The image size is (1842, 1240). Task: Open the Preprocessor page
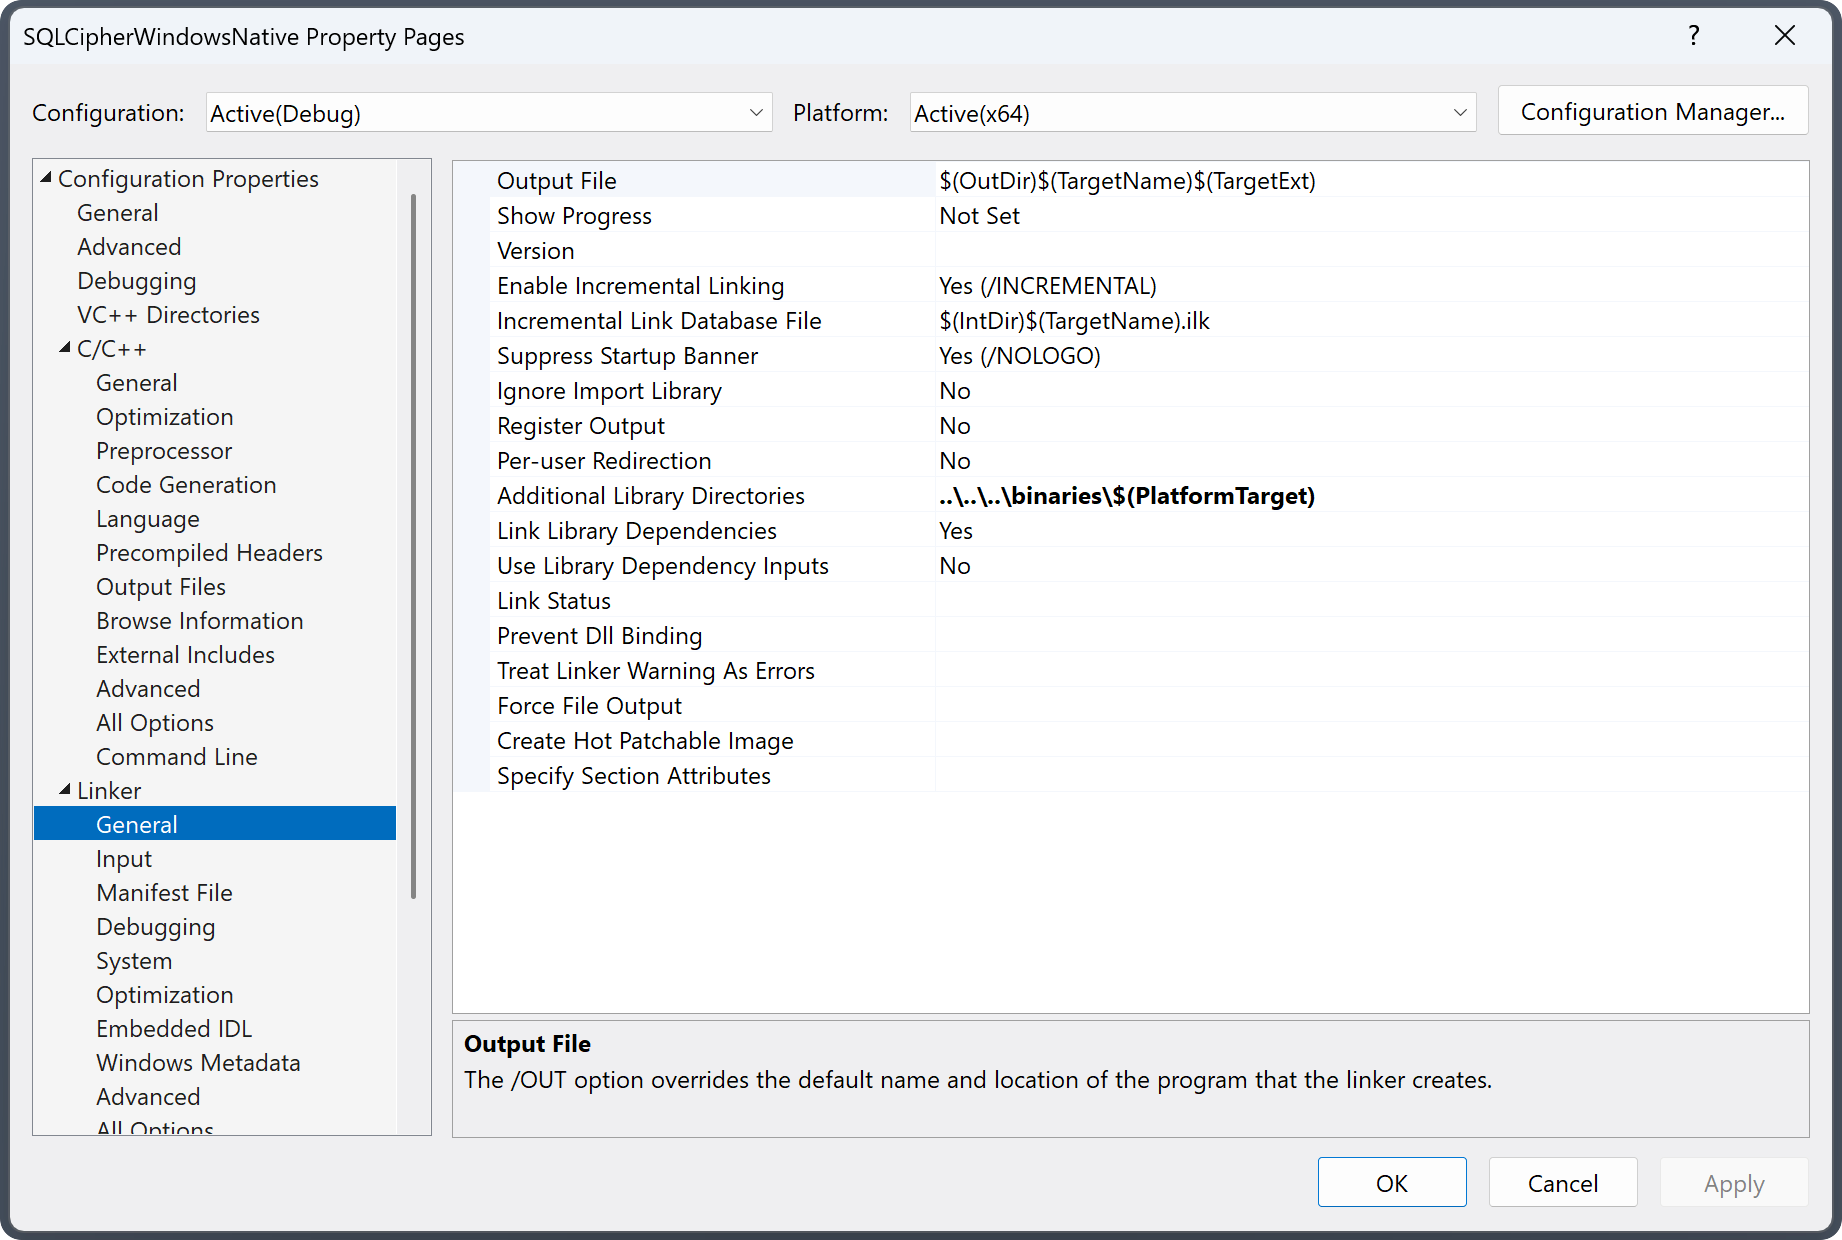click(x=164, y=451)
